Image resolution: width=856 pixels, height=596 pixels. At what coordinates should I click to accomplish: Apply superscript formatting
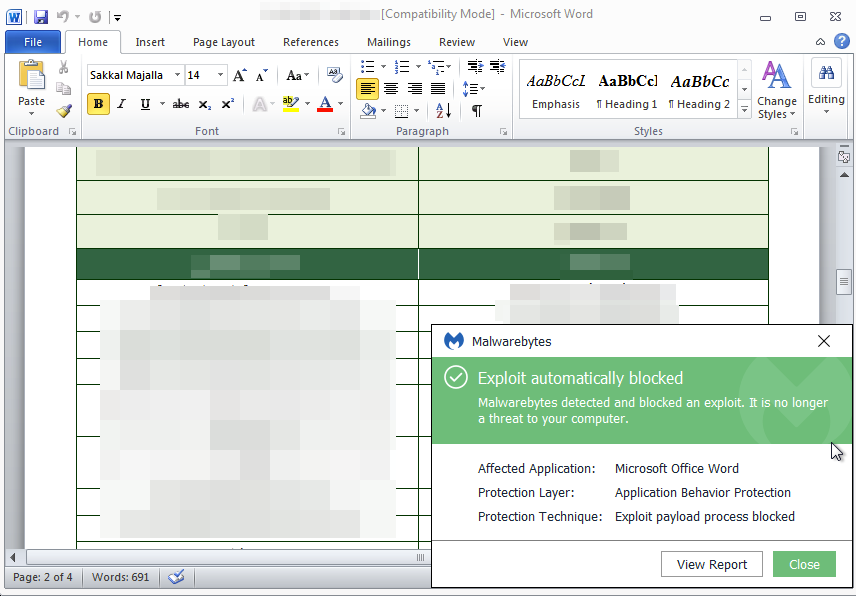point(228,104)
